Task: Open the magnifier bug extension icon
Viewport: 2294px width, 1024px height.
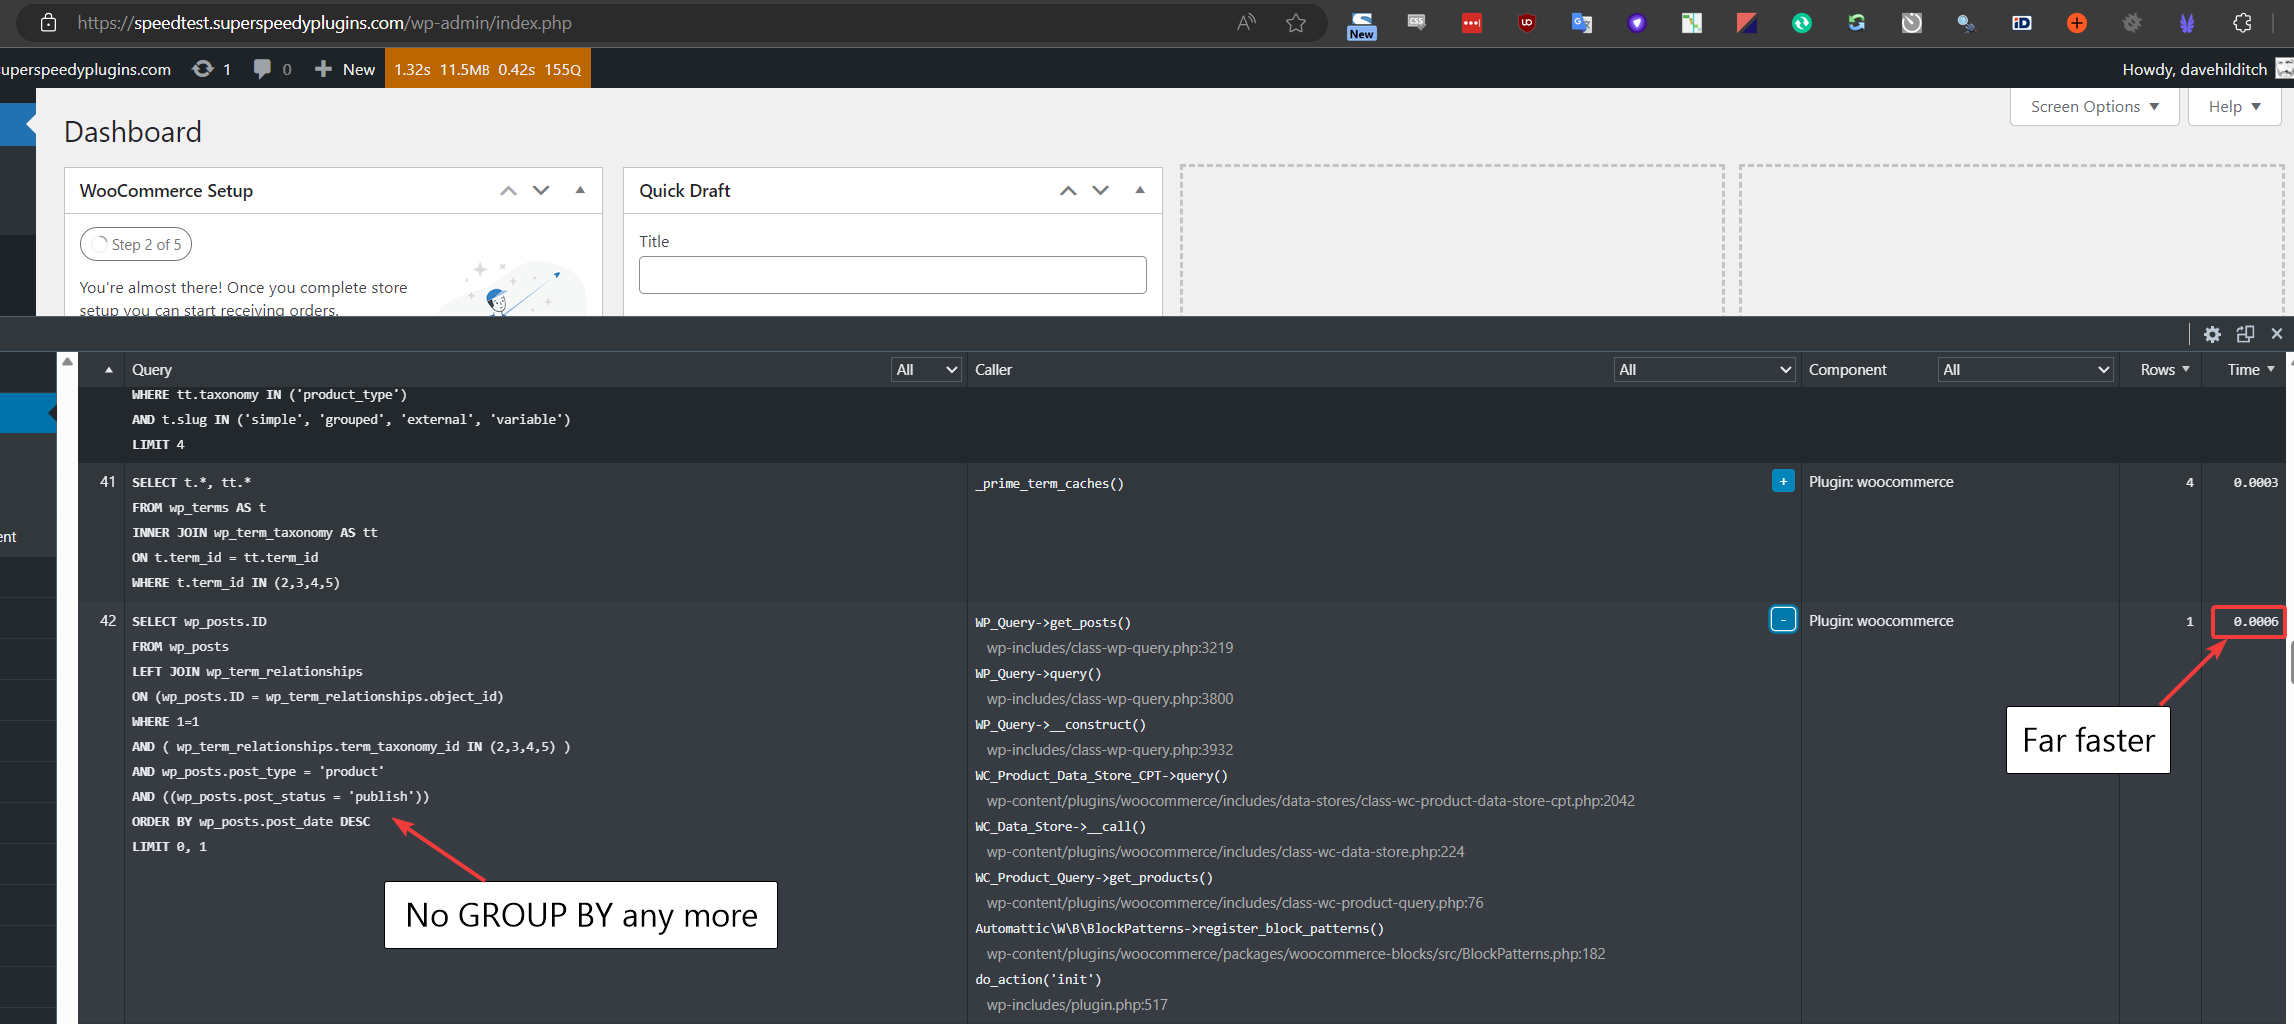Action: [1967, 22]
